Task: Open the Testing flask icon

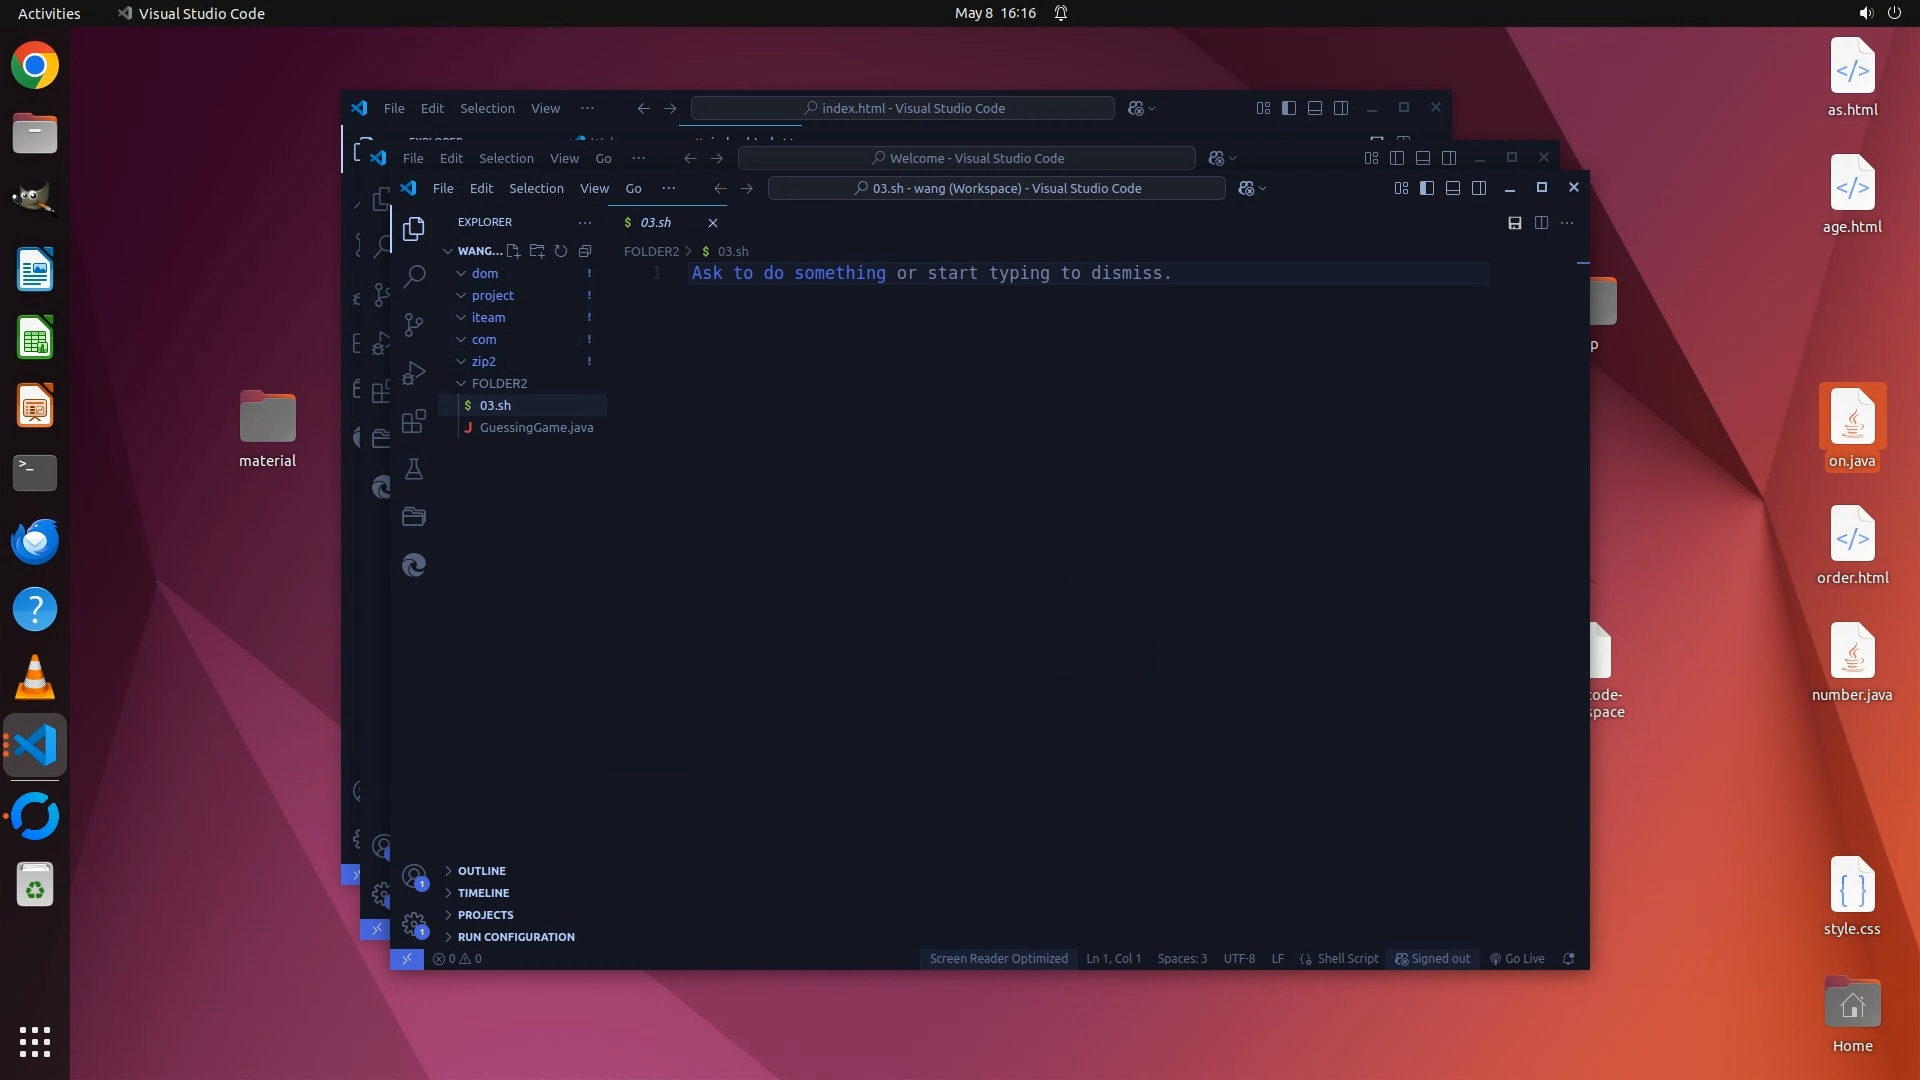Action: pyautogui.click(x=414, y=469)
